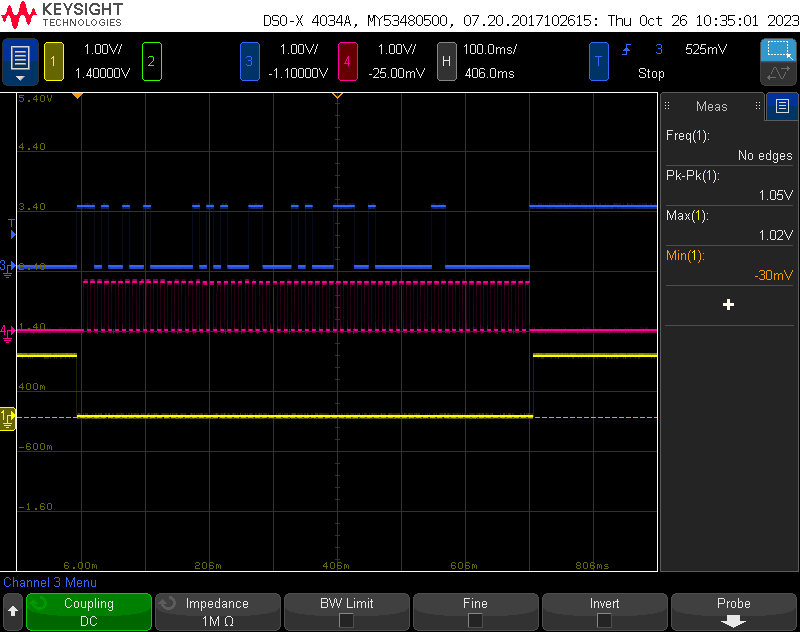Add a measurement with plus button
This screenshot has width=800, height=632.
pos(728,304)
